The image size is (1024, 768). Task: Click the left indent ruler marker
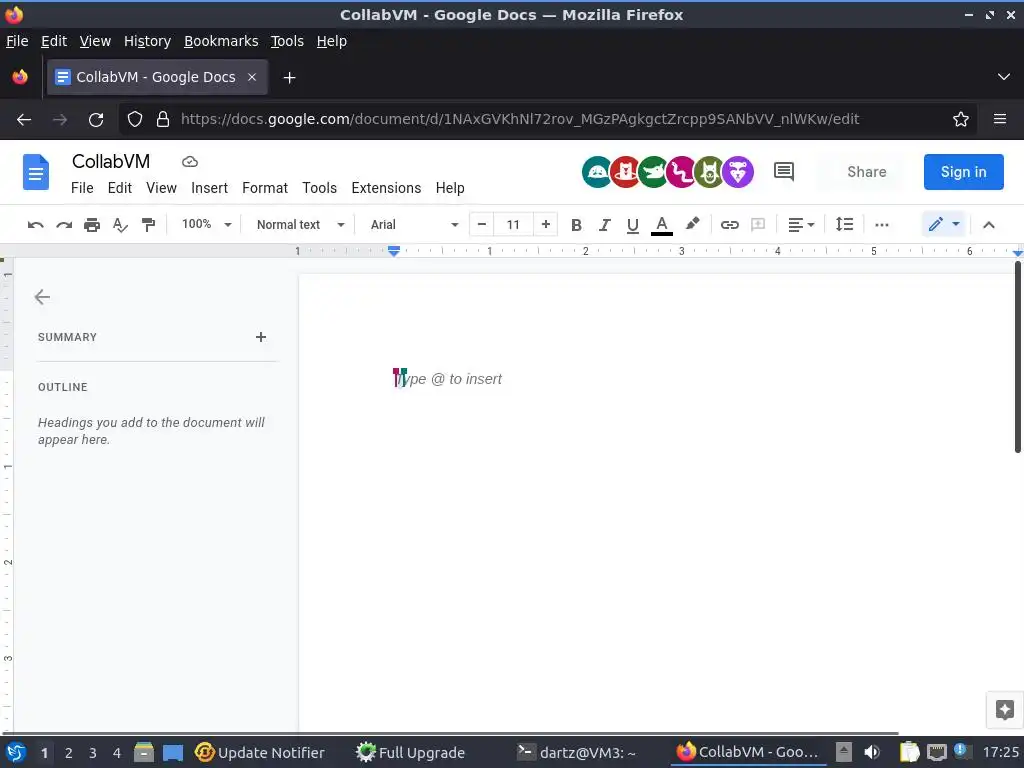pos(394,251)
